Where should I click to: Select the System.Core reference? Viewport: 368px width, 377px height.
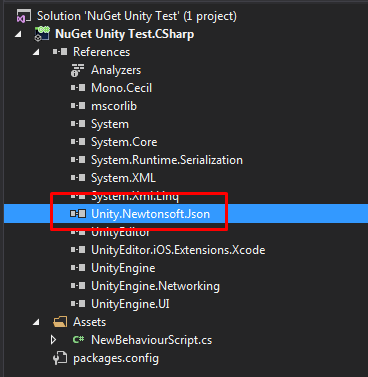[x=124, y=142]
